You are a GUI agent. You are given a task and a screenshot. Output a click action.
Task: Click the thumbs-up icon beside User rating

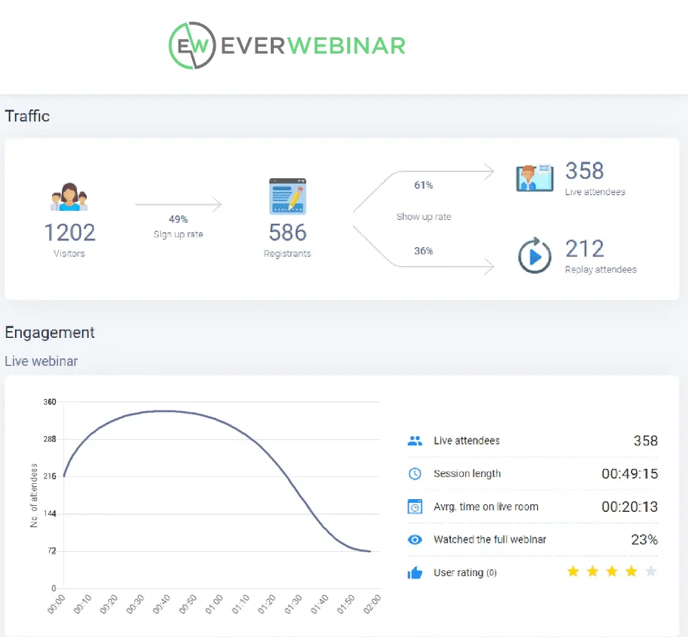coord(415,573)
